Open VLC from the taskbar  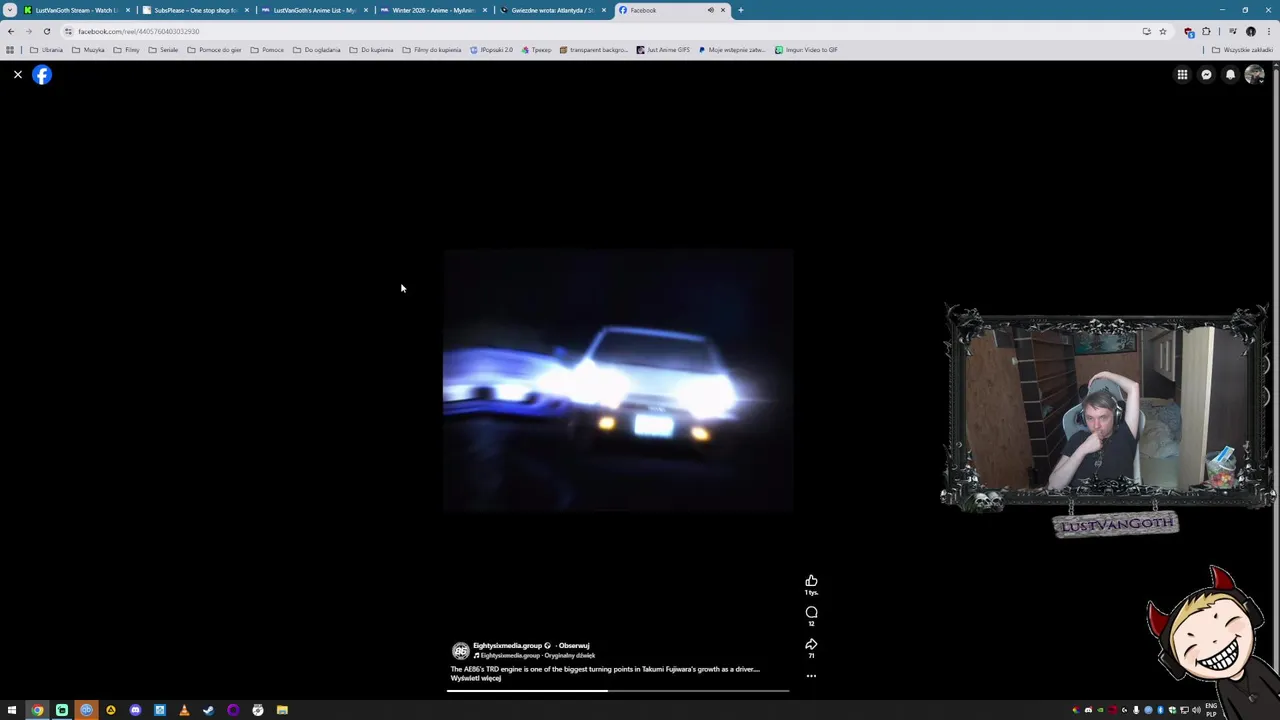184,710
